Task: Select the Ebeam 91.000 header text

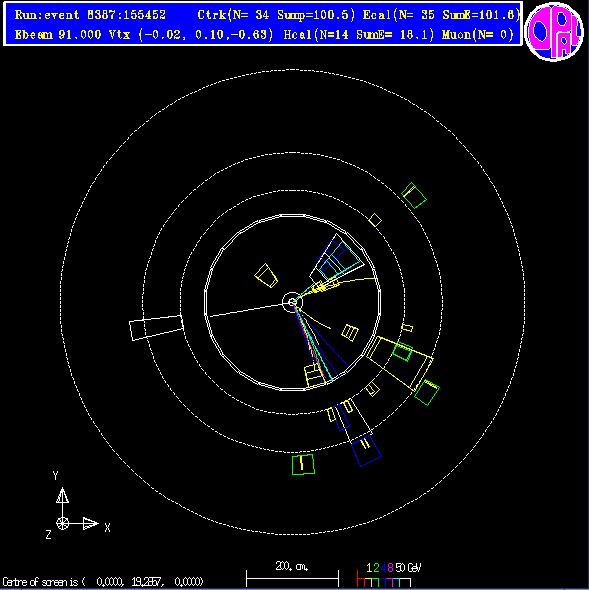Action: pyautogui.click(x=58, y=35)
